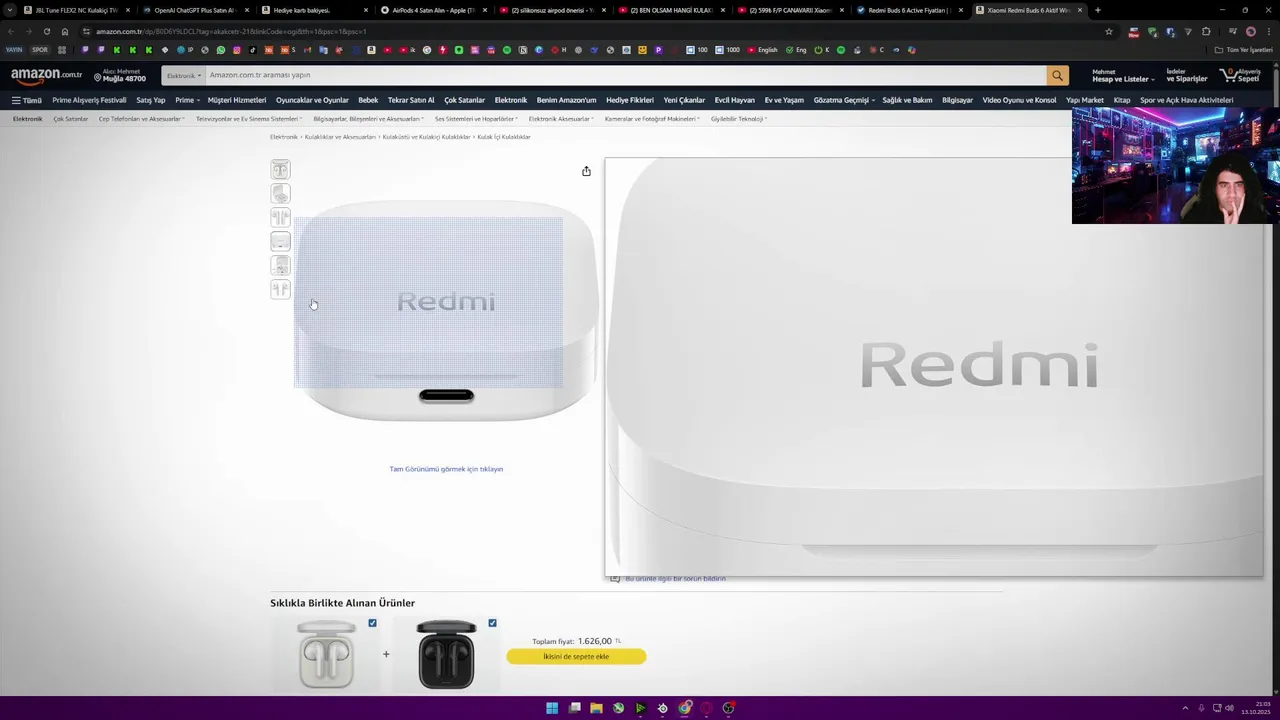Image resolution: width=1280 pixels, height=720 pixels.
Task: Click the black Redmi Buds bundle image
Action: click(446, 655)
